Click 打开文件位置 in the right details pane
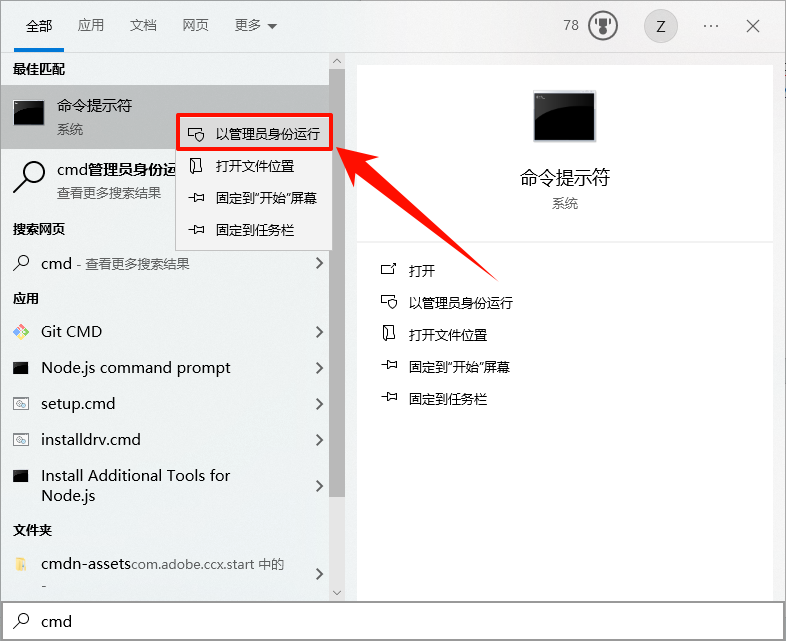 448,335
